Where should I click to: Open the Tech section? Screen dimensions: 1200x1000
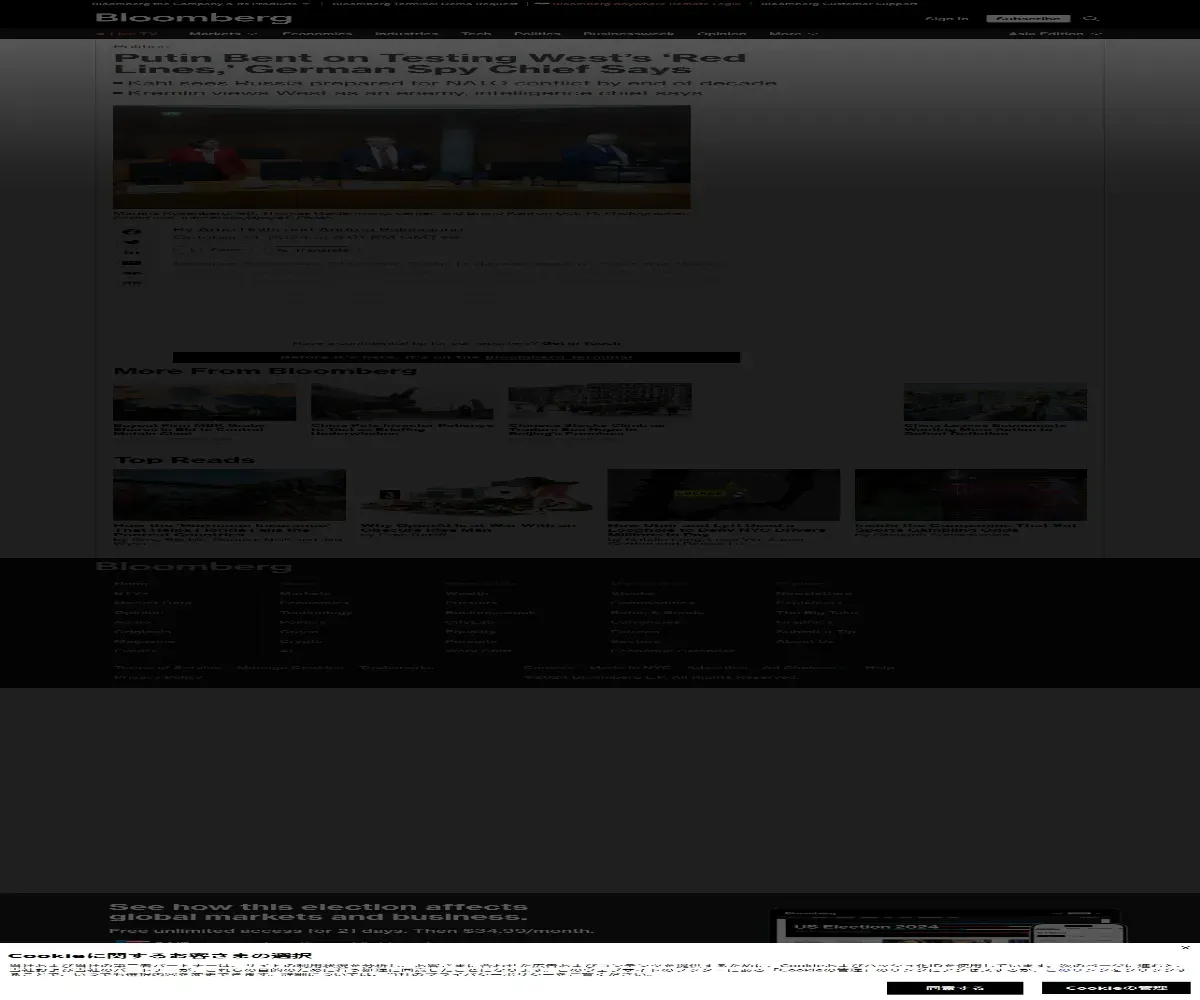pos(476,34)
